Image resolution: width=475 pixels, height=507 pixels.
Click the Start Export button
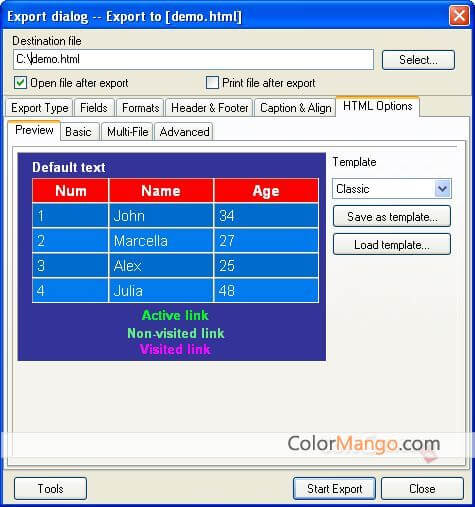(334, 489)
